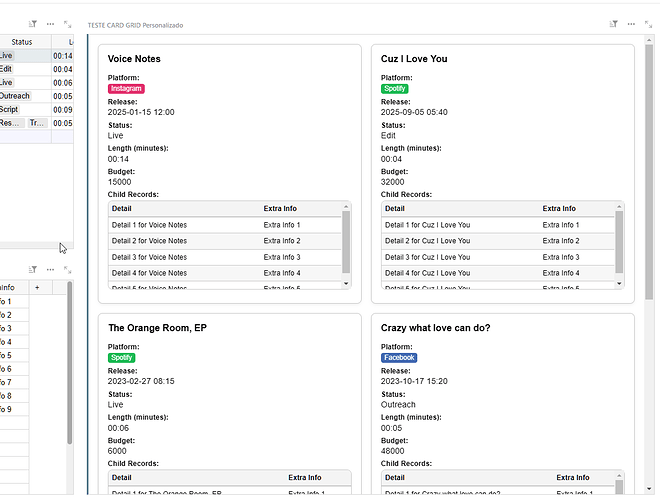Click release date 2023-02-27 08:15

141,381
